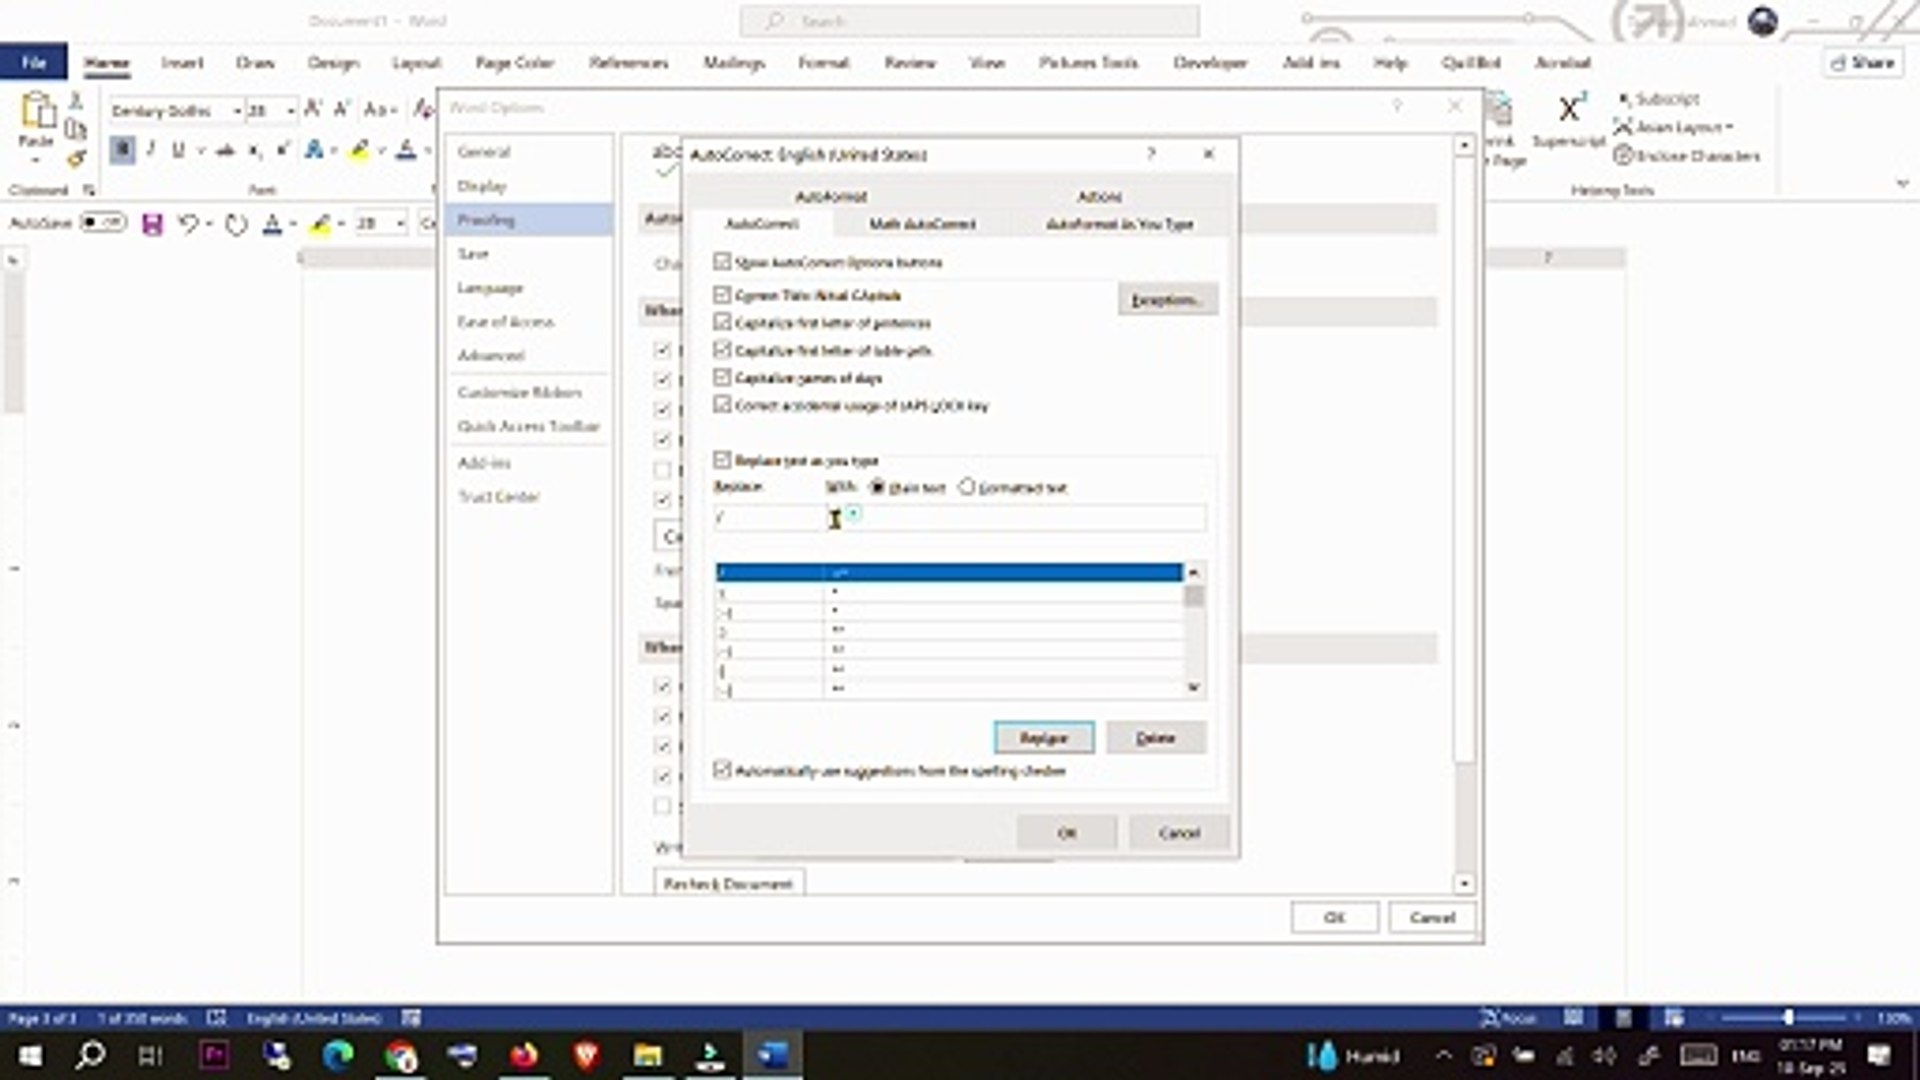Click into the Replace text input field
The height and width of the screenshot is (1080, 1920).
[766, 517]
